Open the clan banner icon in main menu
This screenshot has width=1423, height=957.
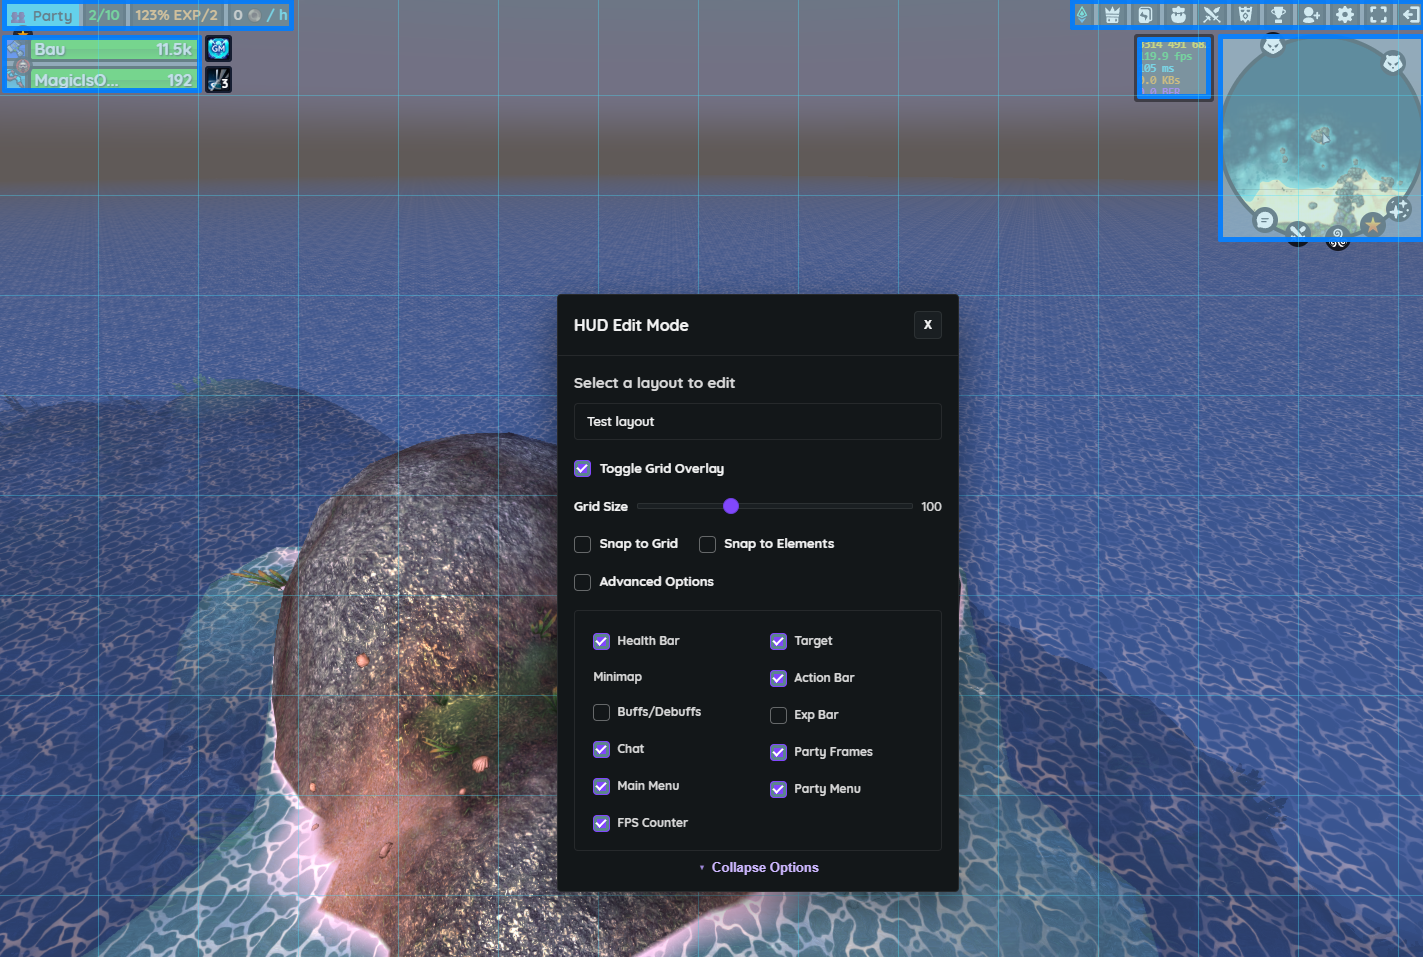click(x=1245, y=15)
